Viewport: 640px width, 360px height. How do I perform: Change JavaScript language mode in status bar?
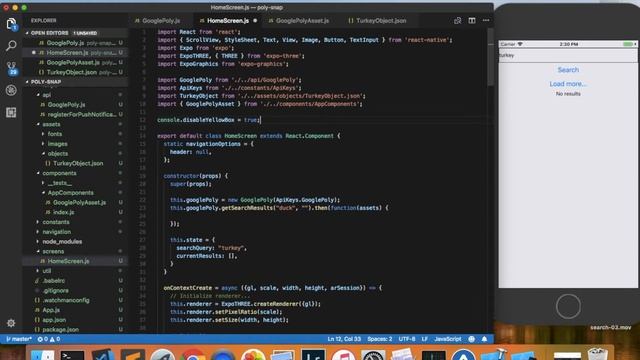click(x=448, y=339)
